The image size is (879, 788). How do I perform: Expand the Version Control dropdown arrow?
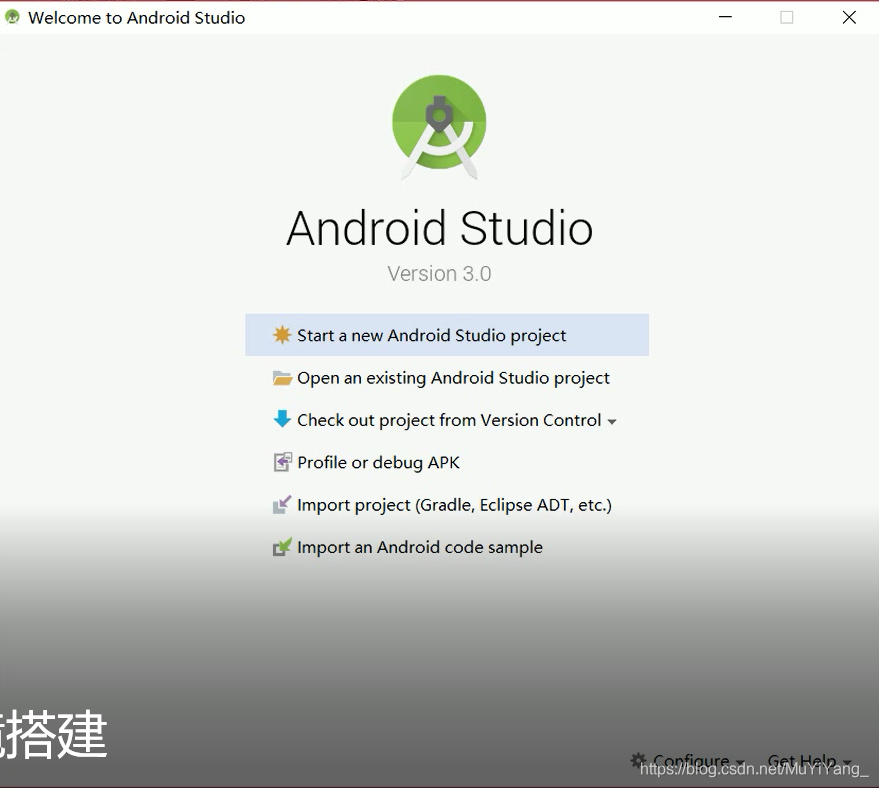[612, 421]
